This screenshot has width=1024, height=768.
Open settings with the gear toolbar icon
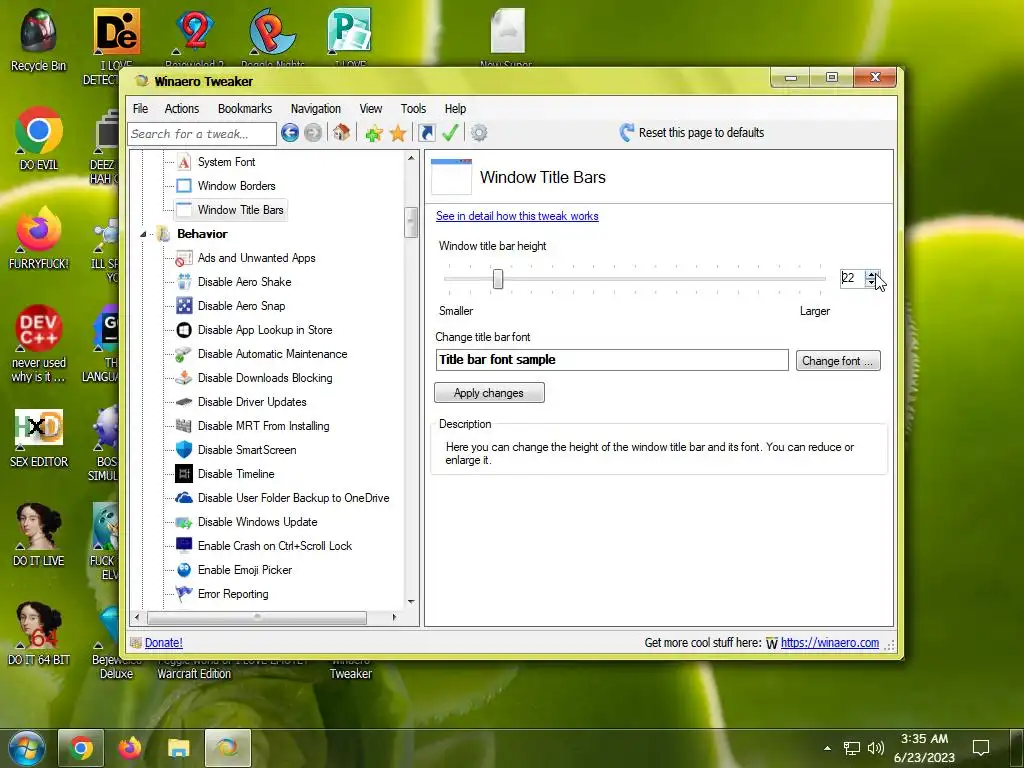pyautogui.click(x=479, y=133)
